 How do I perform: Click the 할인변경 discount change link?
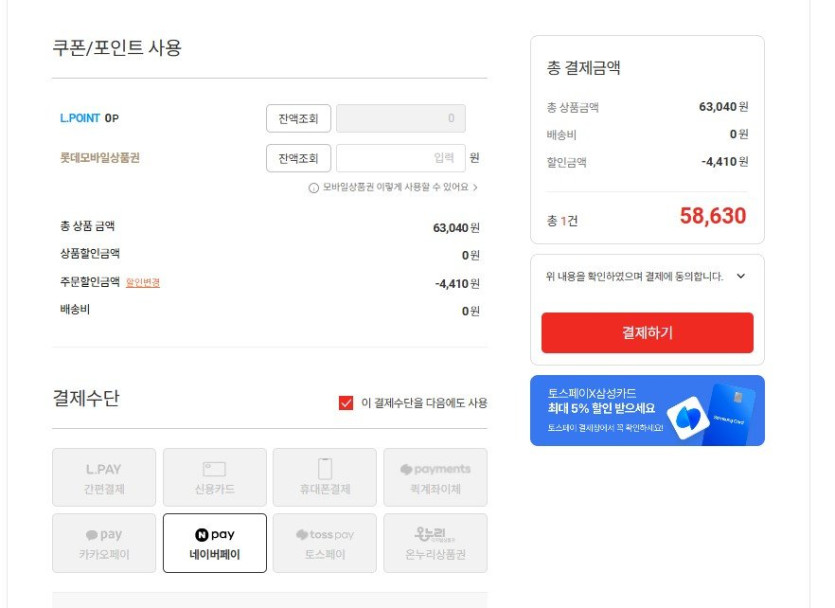[143, 283]
